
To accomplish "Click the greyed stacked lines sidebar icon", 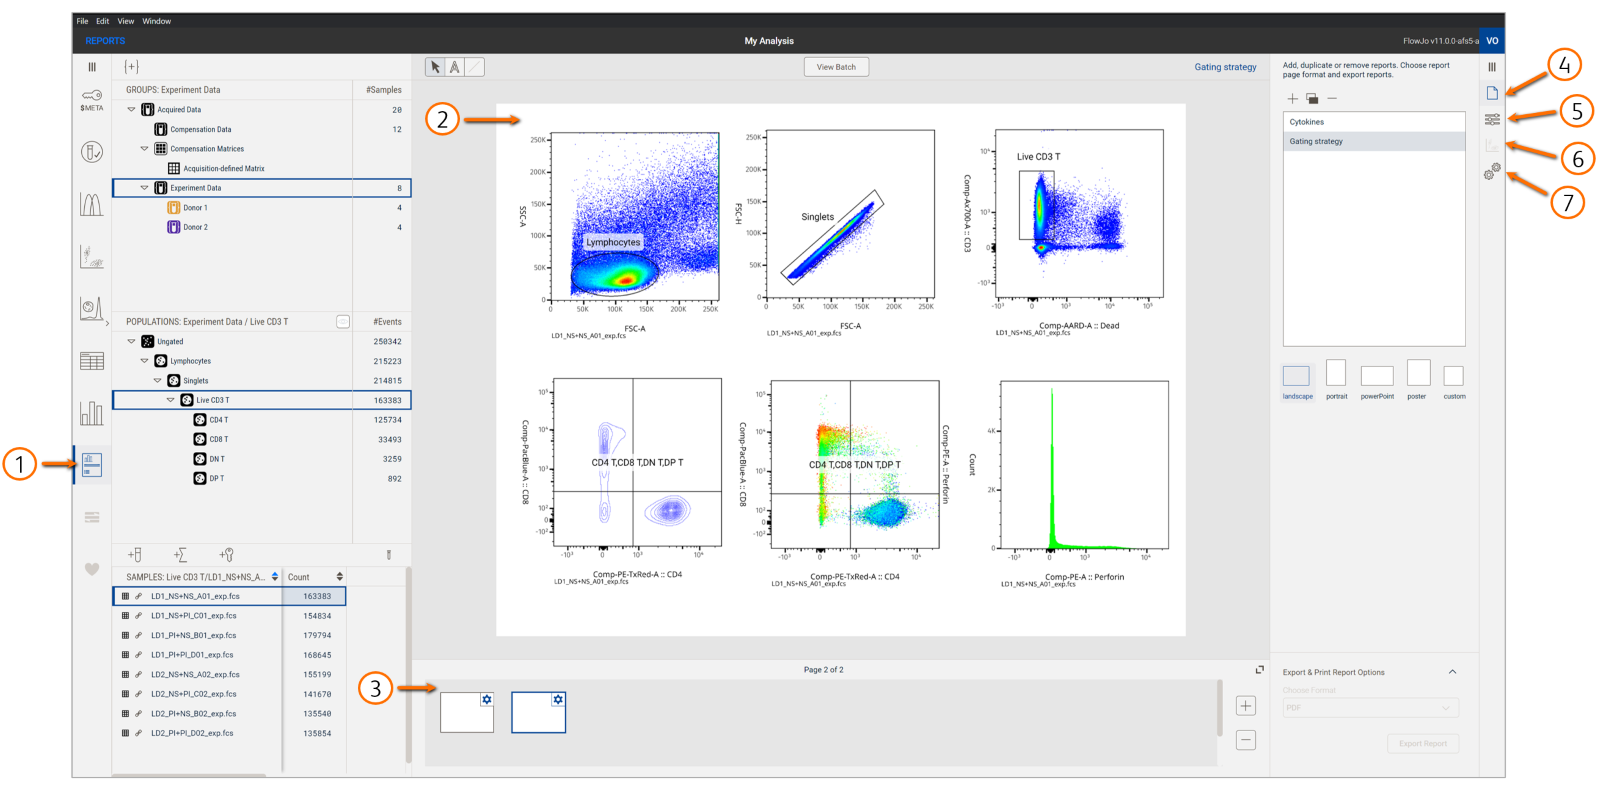I will coord(92,517).
